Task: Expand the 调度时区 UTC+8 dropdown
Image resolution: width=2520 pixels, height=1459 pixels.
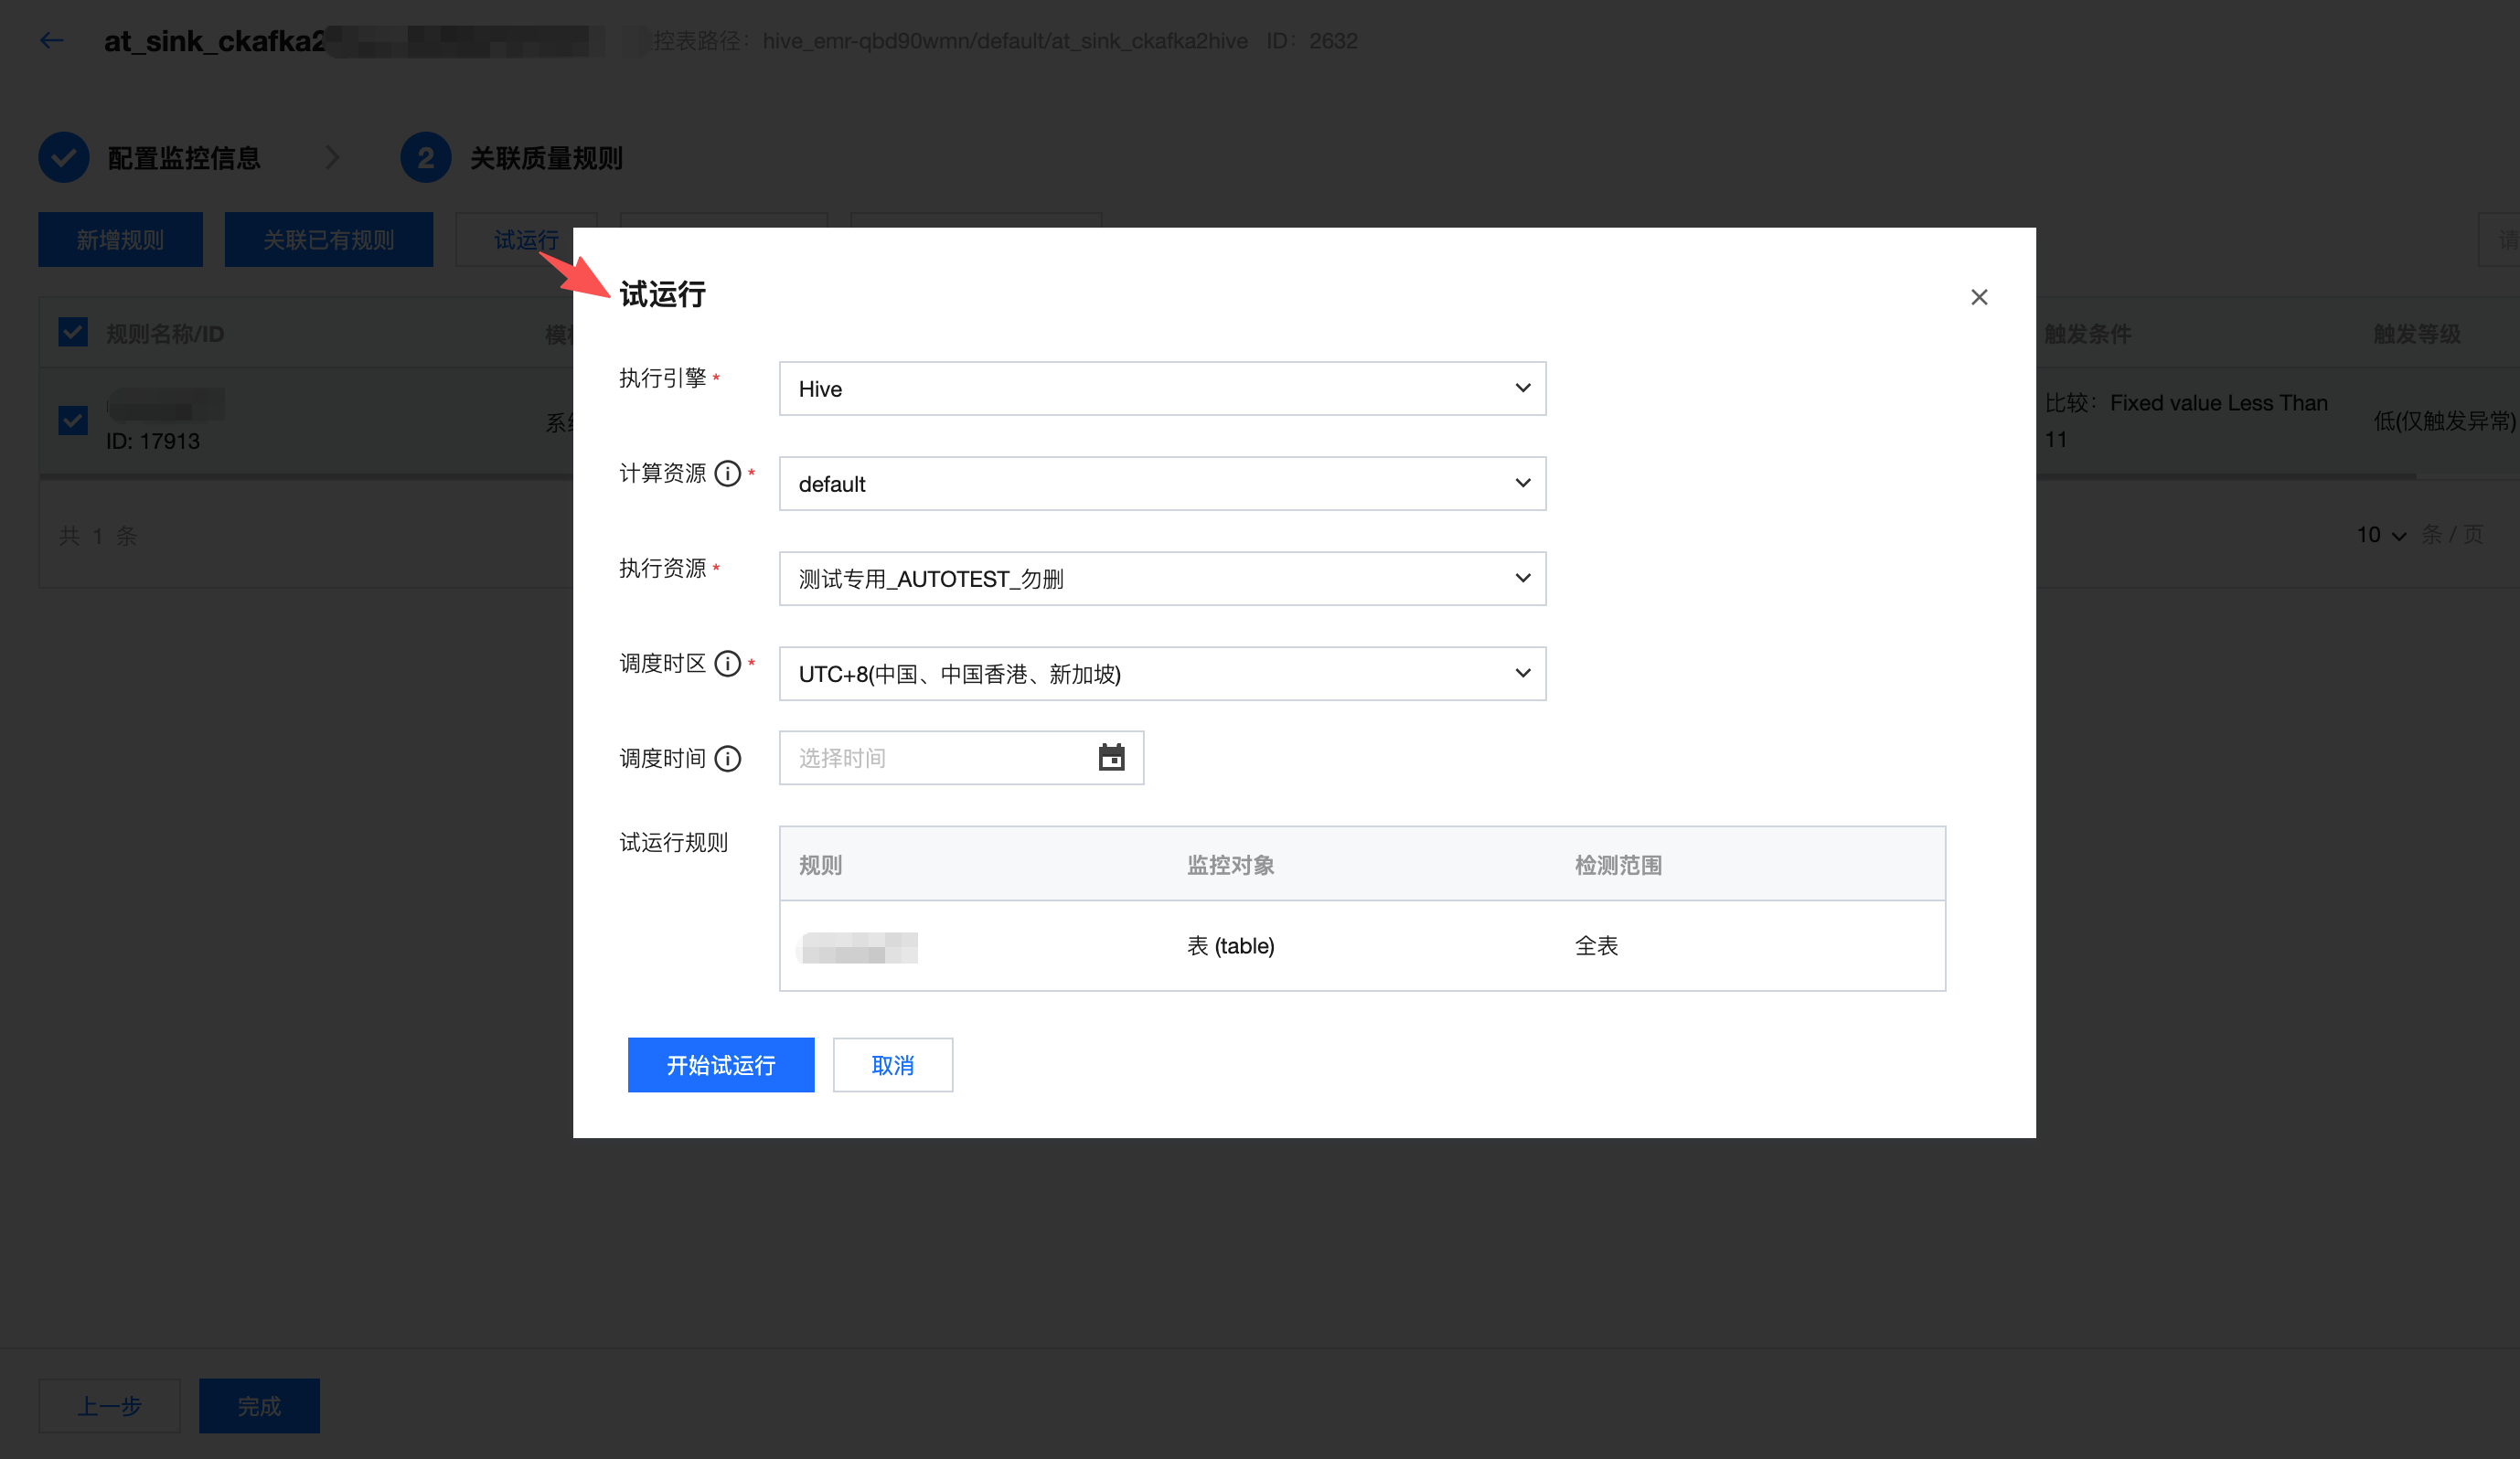Action: [1162, 674]
